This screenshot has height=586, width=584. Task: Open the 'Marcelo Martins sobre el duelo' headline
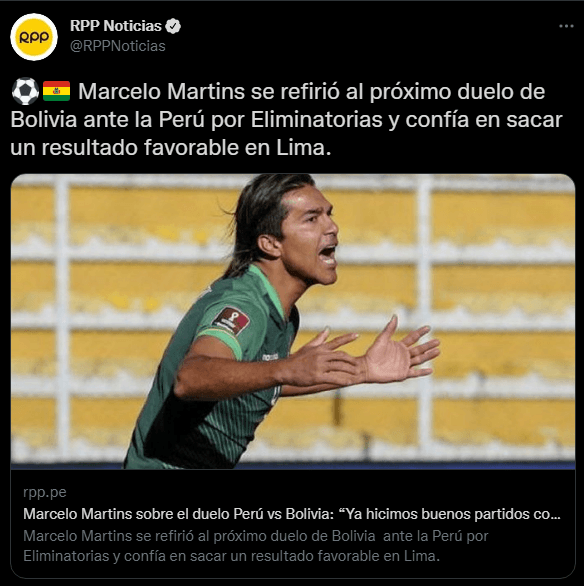click(x=292, y=514)
